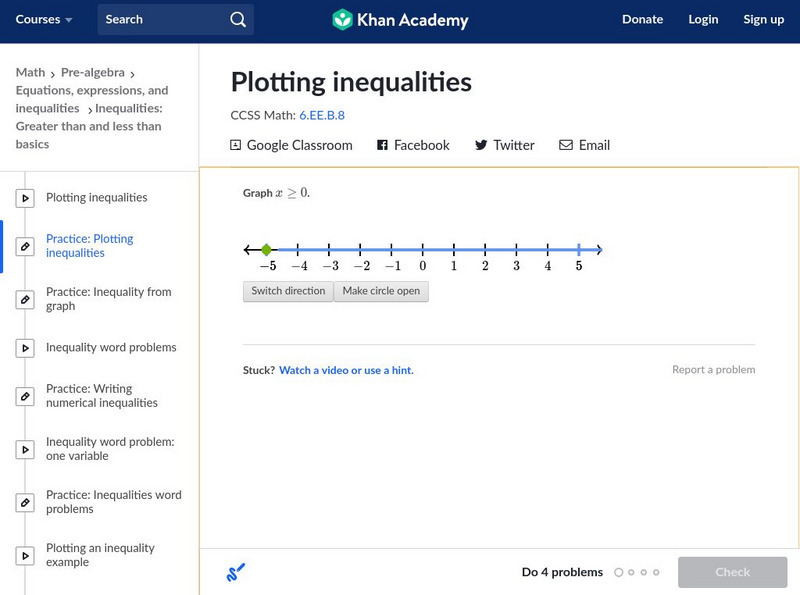Toggle Make circle open button
This screenshot has width=800, height=595.
pyautogui.click(x=381, y=291)
